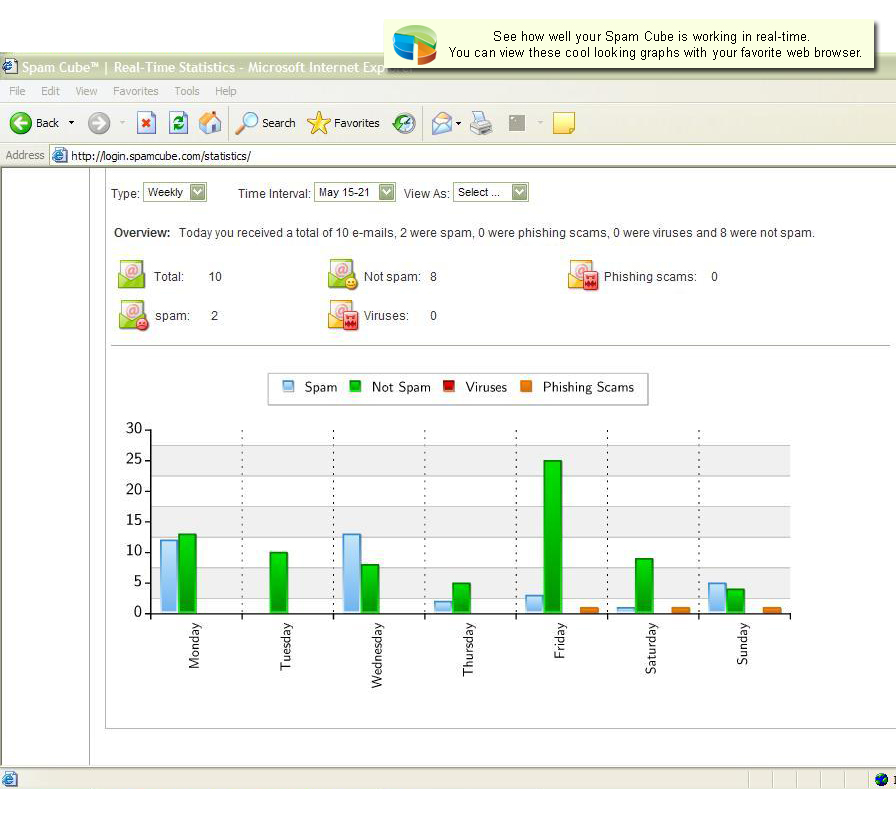
Task: Click the spam envelope icon
Action: click(x=131, y=314)
